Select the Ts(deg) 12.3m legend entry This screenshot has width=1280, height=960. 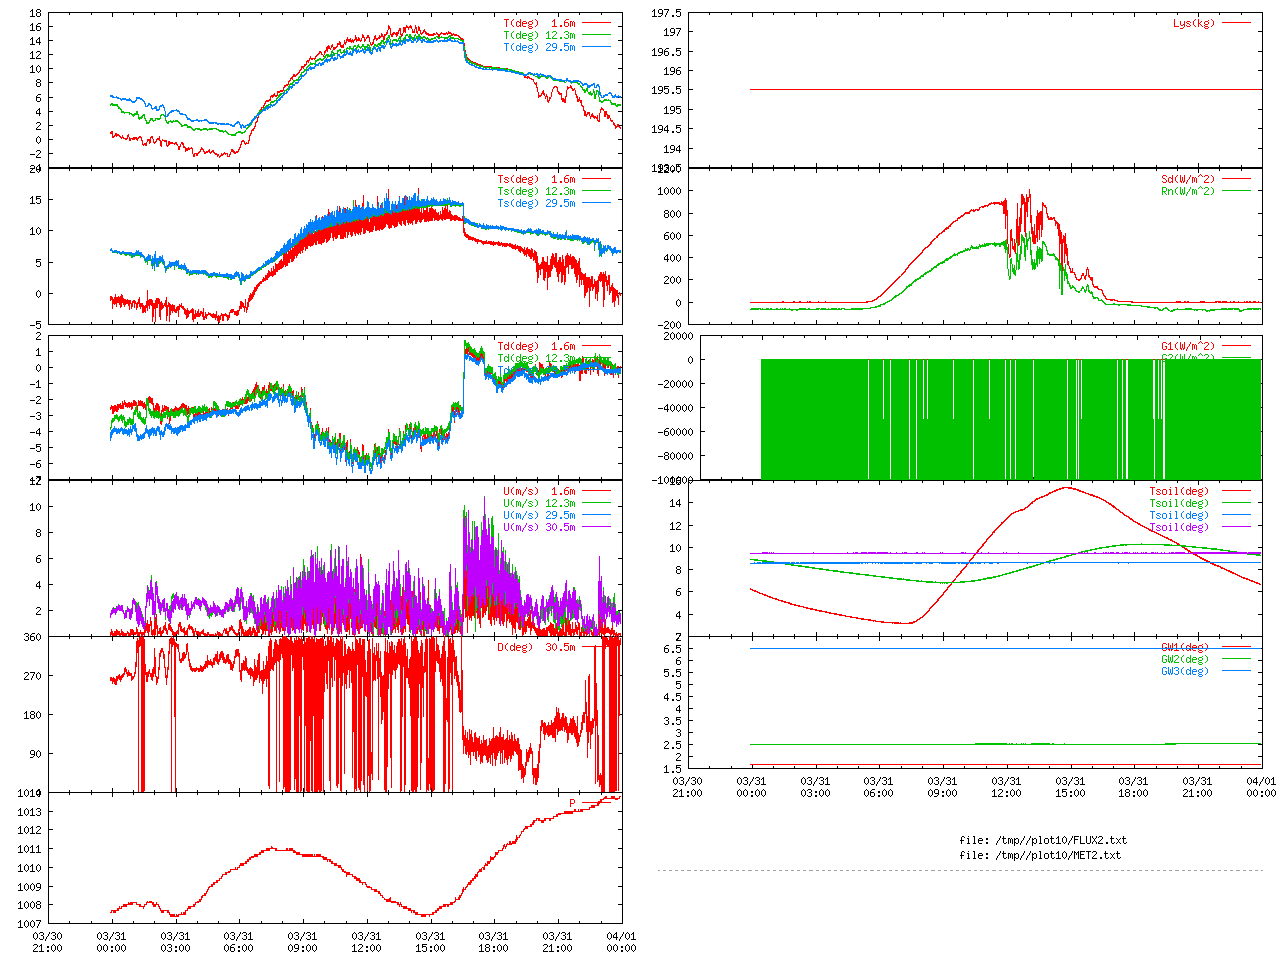[x=537, y=192]
